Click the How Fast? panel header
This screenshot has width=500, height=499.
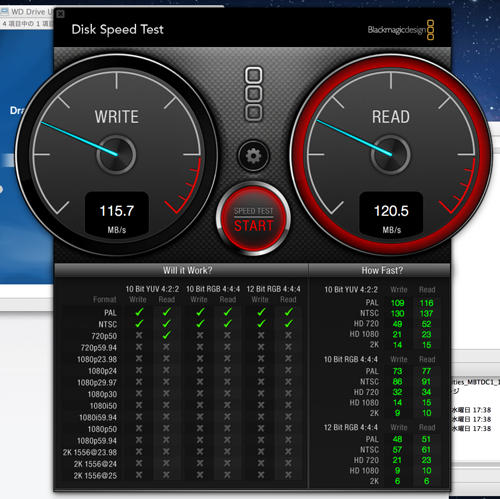click(x=382, y=270)
